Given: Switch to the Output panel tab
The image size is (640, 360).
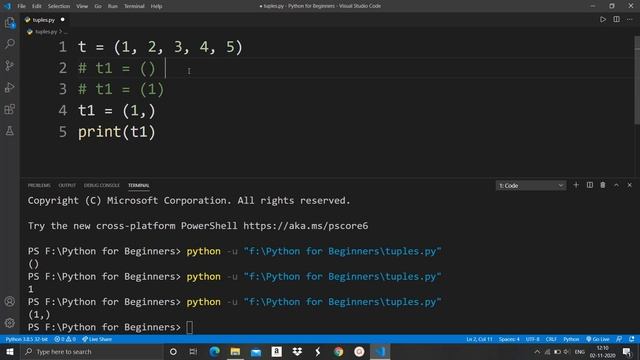Looking at the screenshot, I should 67,185.
